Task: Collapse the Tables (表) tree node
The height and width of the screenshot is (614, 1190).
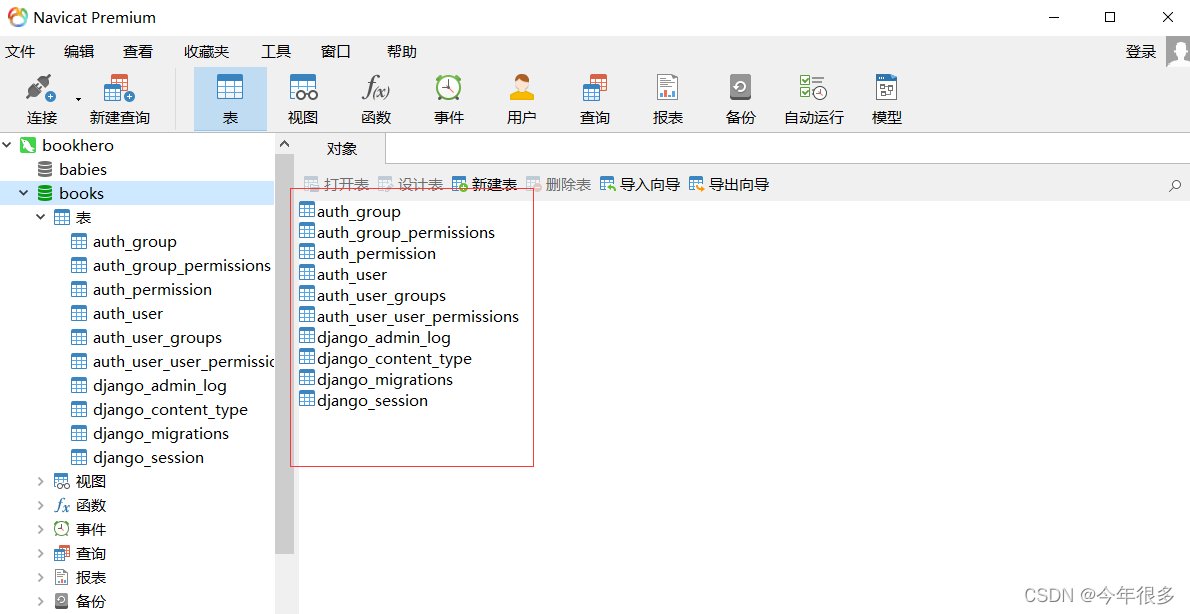Action: tap(40, 217)
